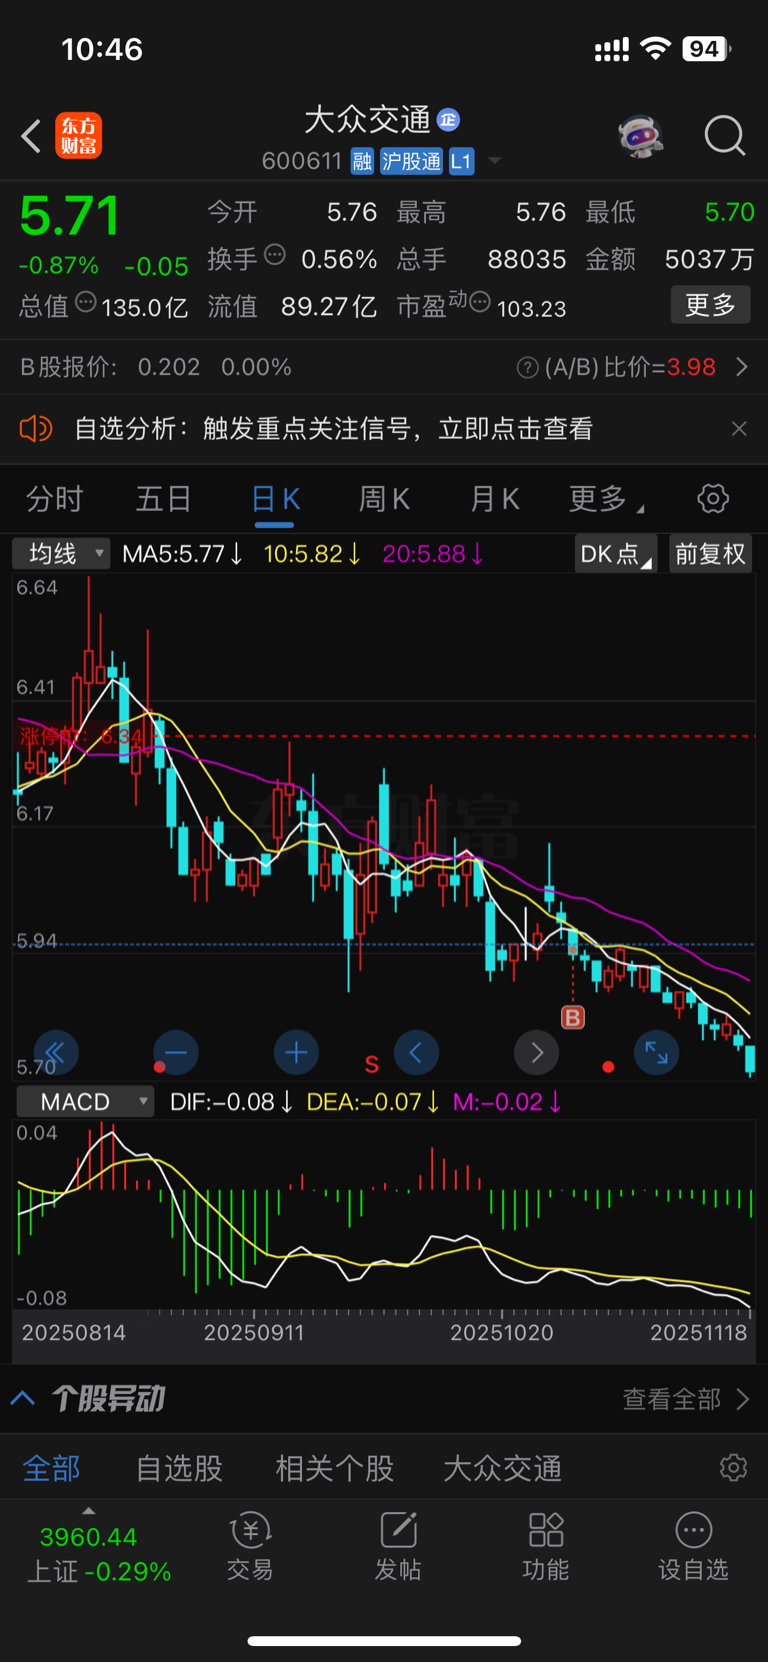
Task: Tap the 沪股通 badge
Action: click(x=411, y=161)
